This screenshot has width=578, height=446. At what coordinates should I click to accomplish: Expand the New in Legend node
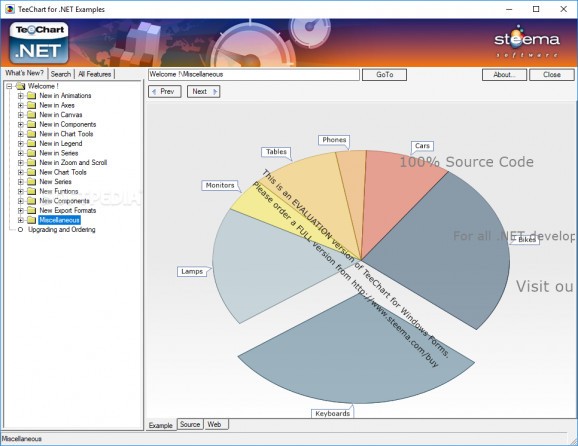21,144
